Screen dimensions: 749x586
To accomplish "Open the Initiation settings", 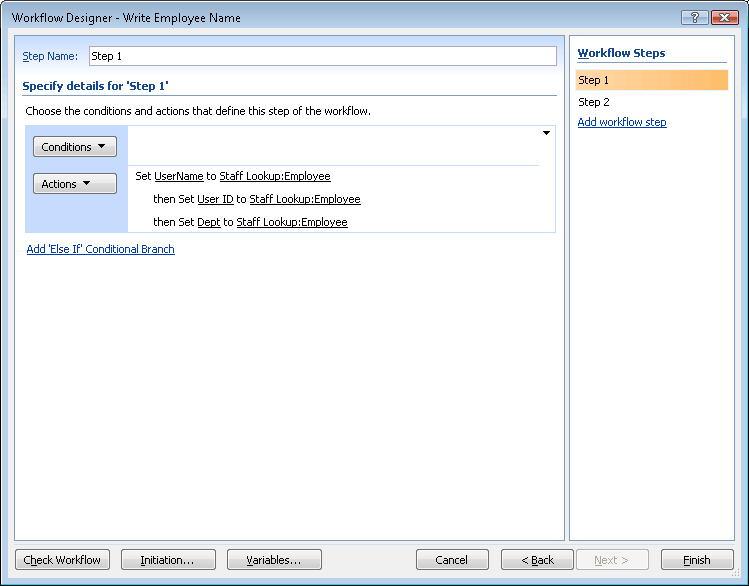I will tap(168, 560).
